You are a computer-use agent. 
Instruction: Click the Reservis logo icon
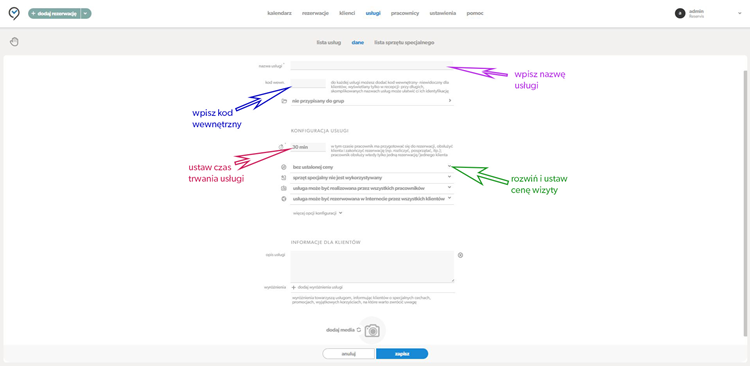pos(14,13)
